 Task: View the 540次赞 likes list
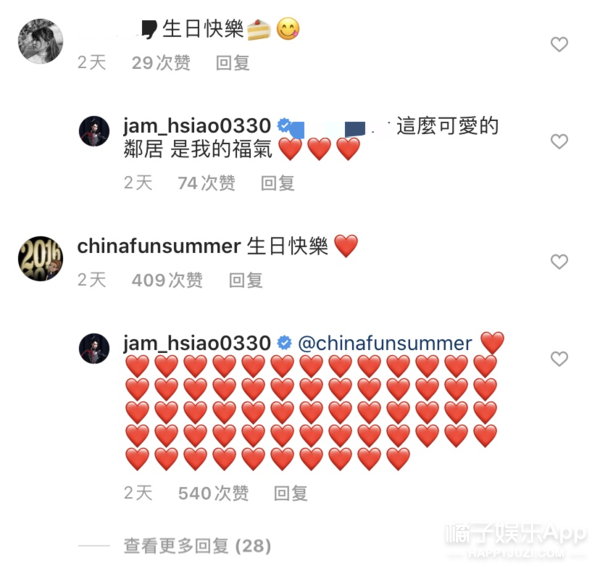tap(213, 493)
